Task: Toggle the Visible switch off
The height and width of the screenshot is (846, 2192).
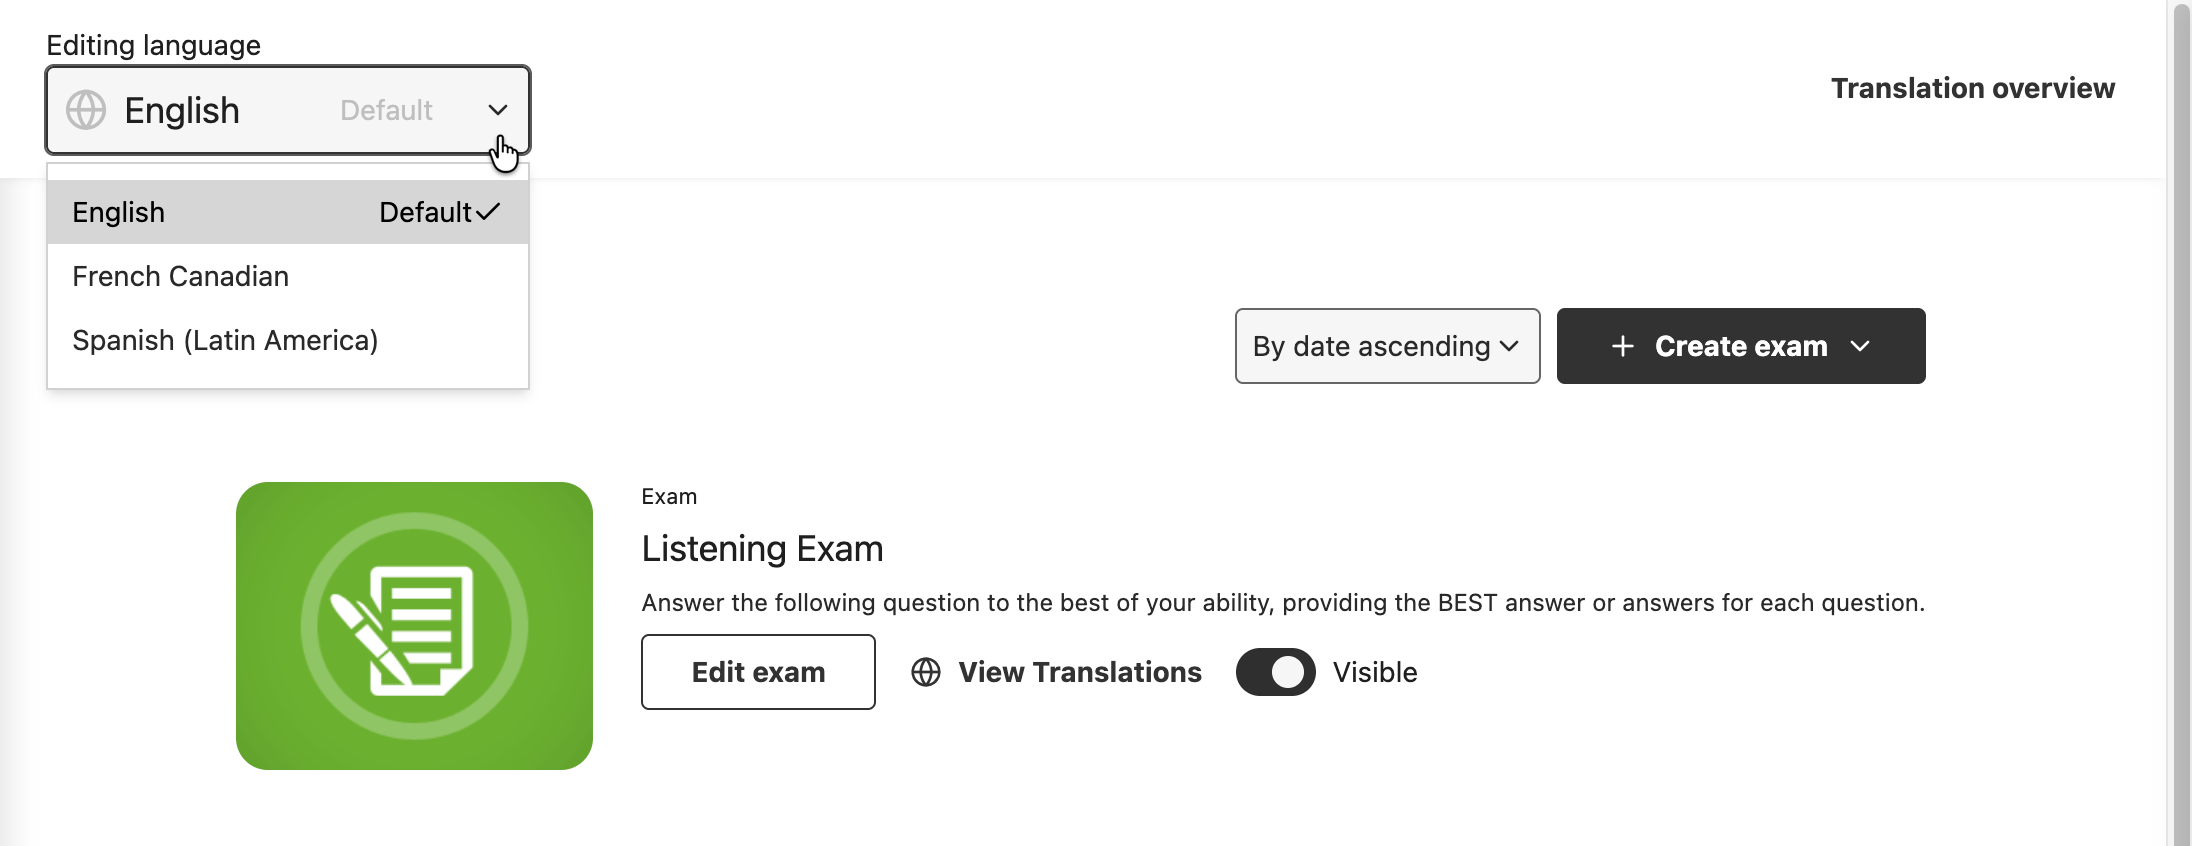Action: (1275, 672)
